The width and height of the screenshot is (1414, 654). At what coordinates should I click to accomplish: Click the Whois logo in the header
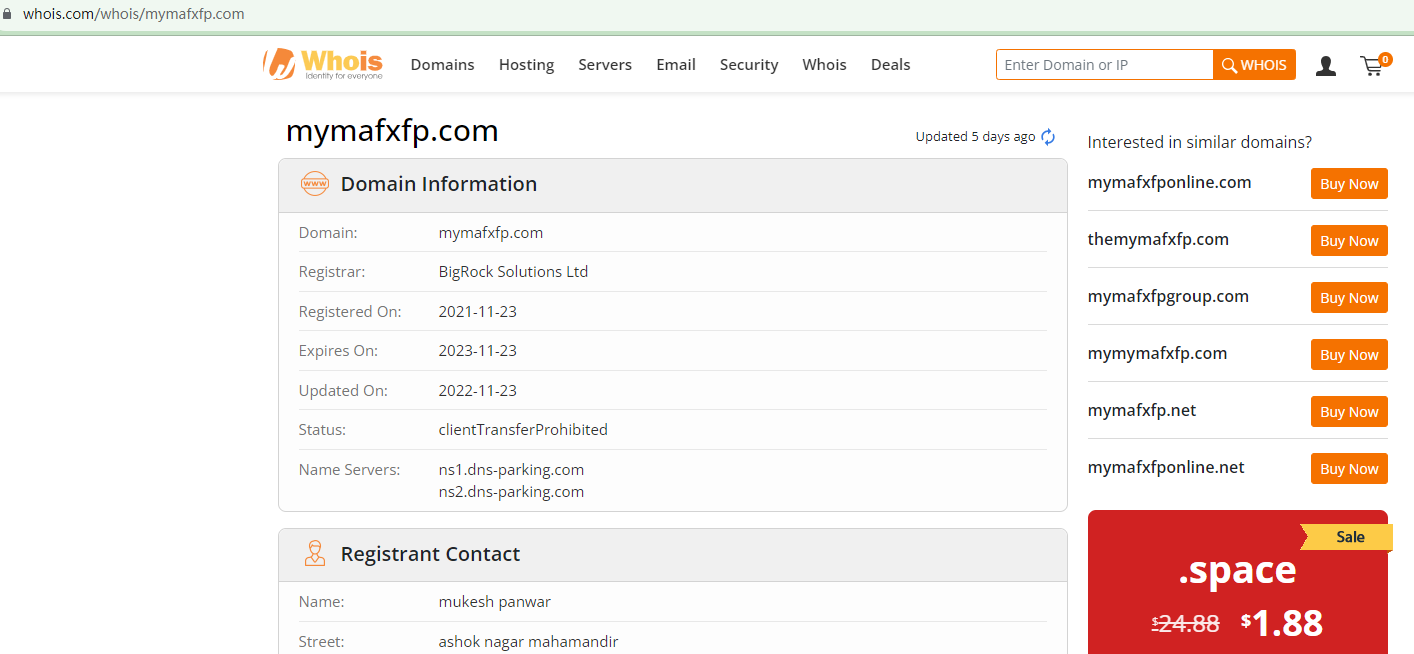pyautogui.click(x=322, y=64)
